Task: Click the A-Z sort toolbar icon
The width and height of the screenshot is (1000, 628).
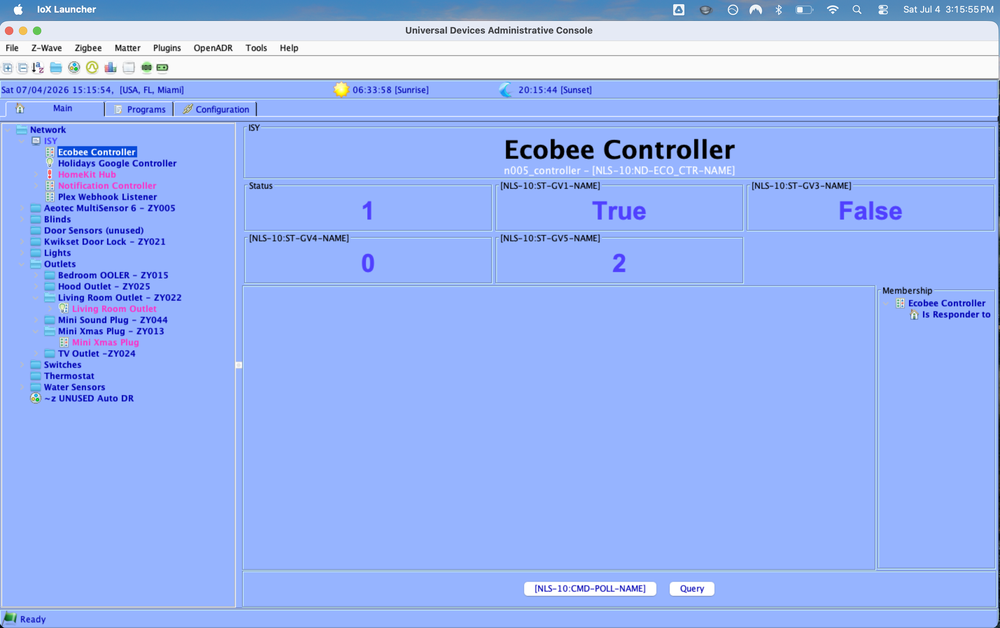Action: [x=38, y=68]
